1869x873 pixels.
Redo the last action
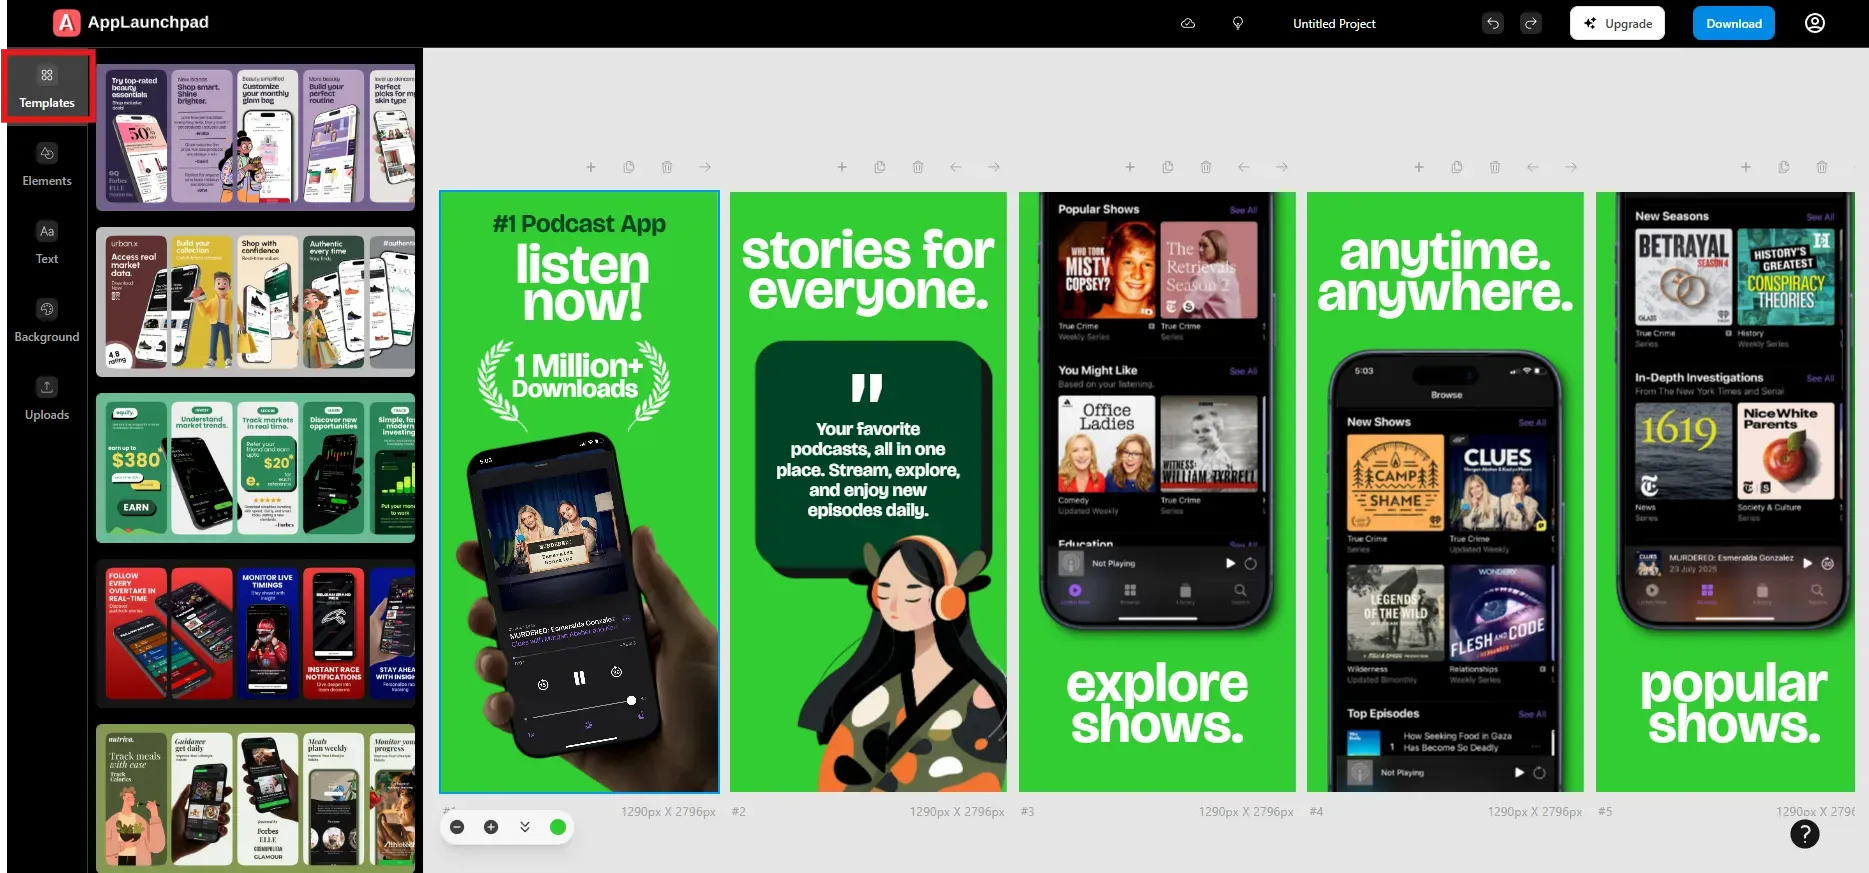click(1531, 23)
